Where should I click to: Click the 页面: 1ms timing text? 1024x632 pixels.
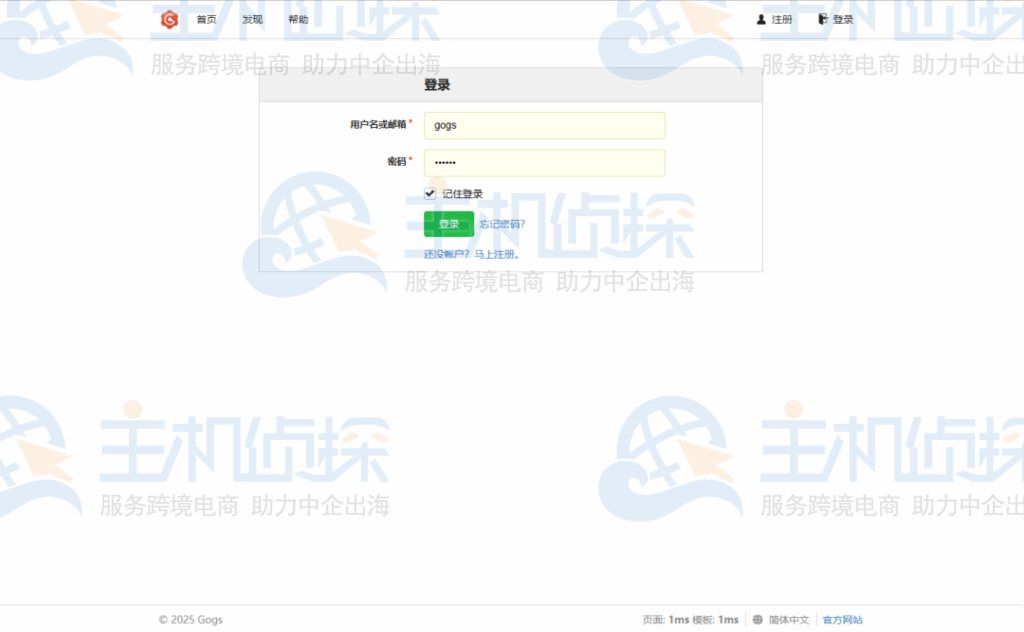[x=666, y=619]
